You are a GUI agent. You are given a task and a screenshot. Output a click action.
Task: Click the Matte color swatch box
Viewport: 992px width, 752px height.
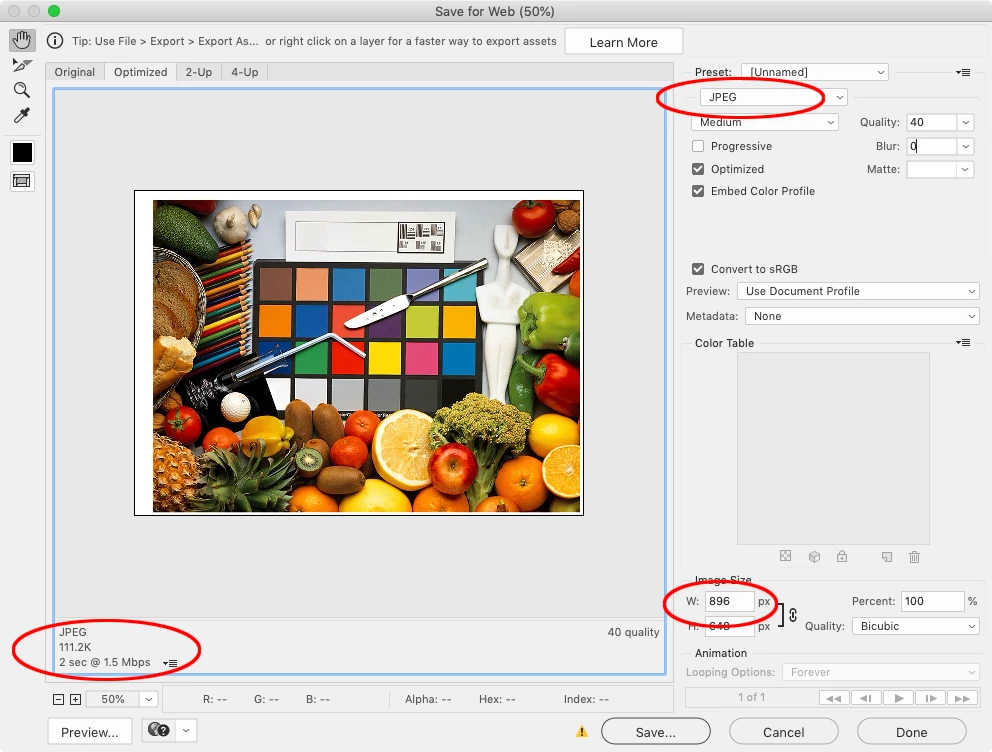tap(931, 169)
